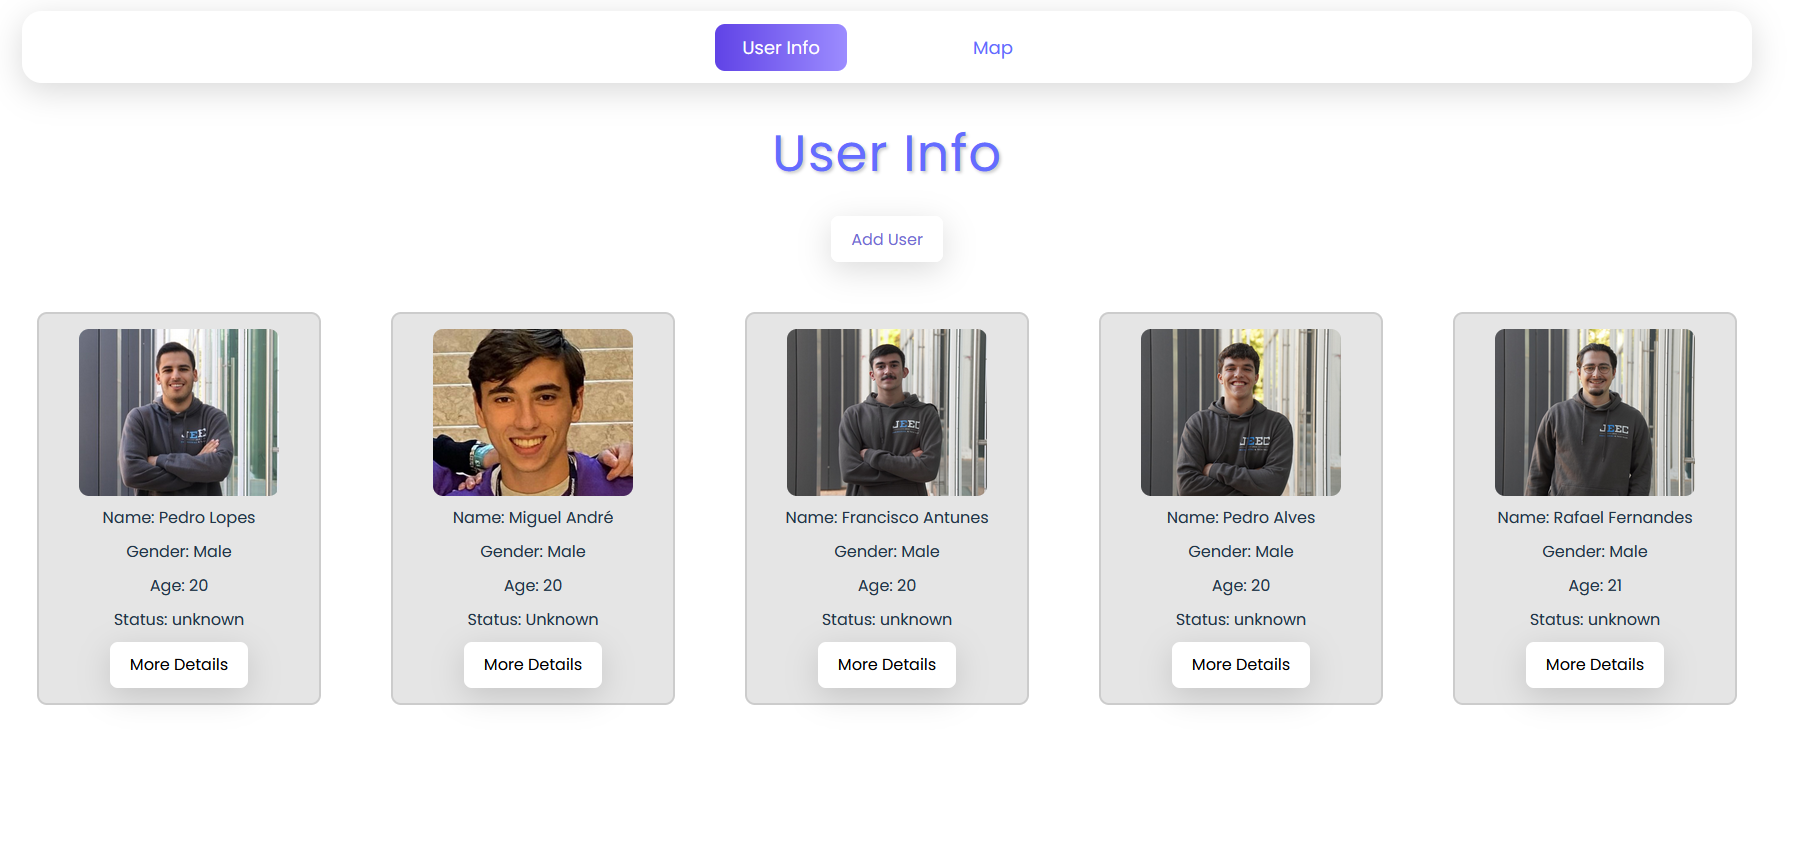Click the name text 'Francisco Antunes'
Screen dimensions: 1798x846
(x=886, y=518)
